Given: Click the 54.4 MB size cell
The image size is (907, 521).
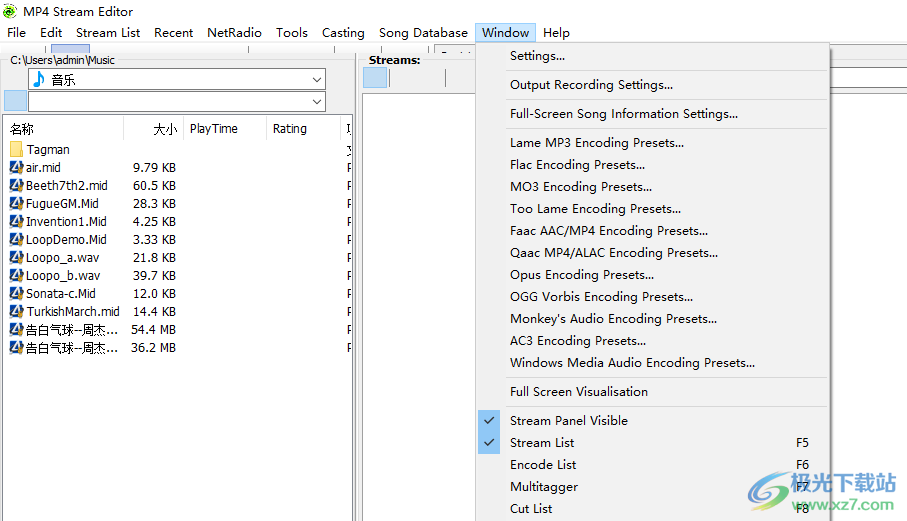Looking at the screenshot, I should [x=153, y=330].
